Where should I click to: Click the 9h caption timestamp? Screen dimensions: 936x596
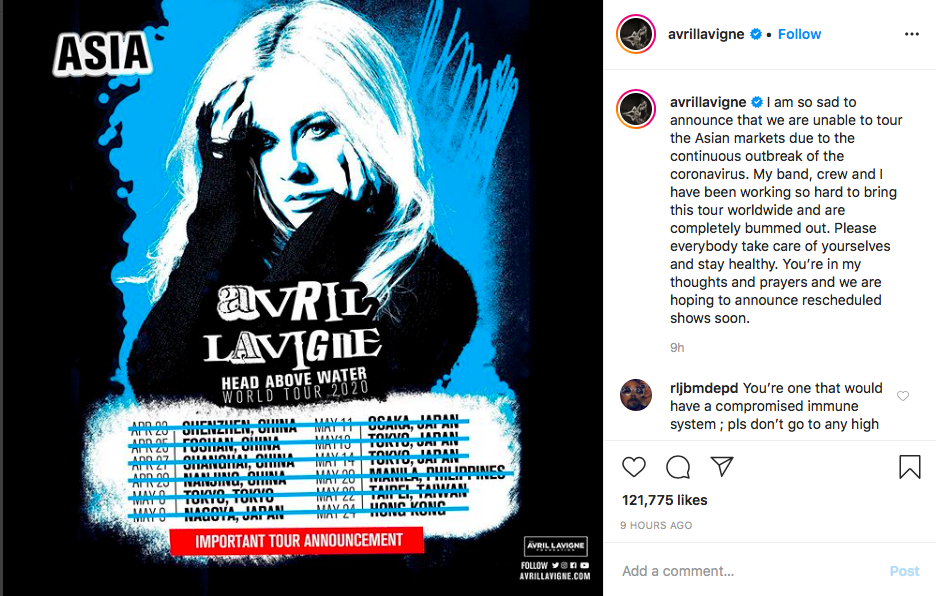click(677, 348)
